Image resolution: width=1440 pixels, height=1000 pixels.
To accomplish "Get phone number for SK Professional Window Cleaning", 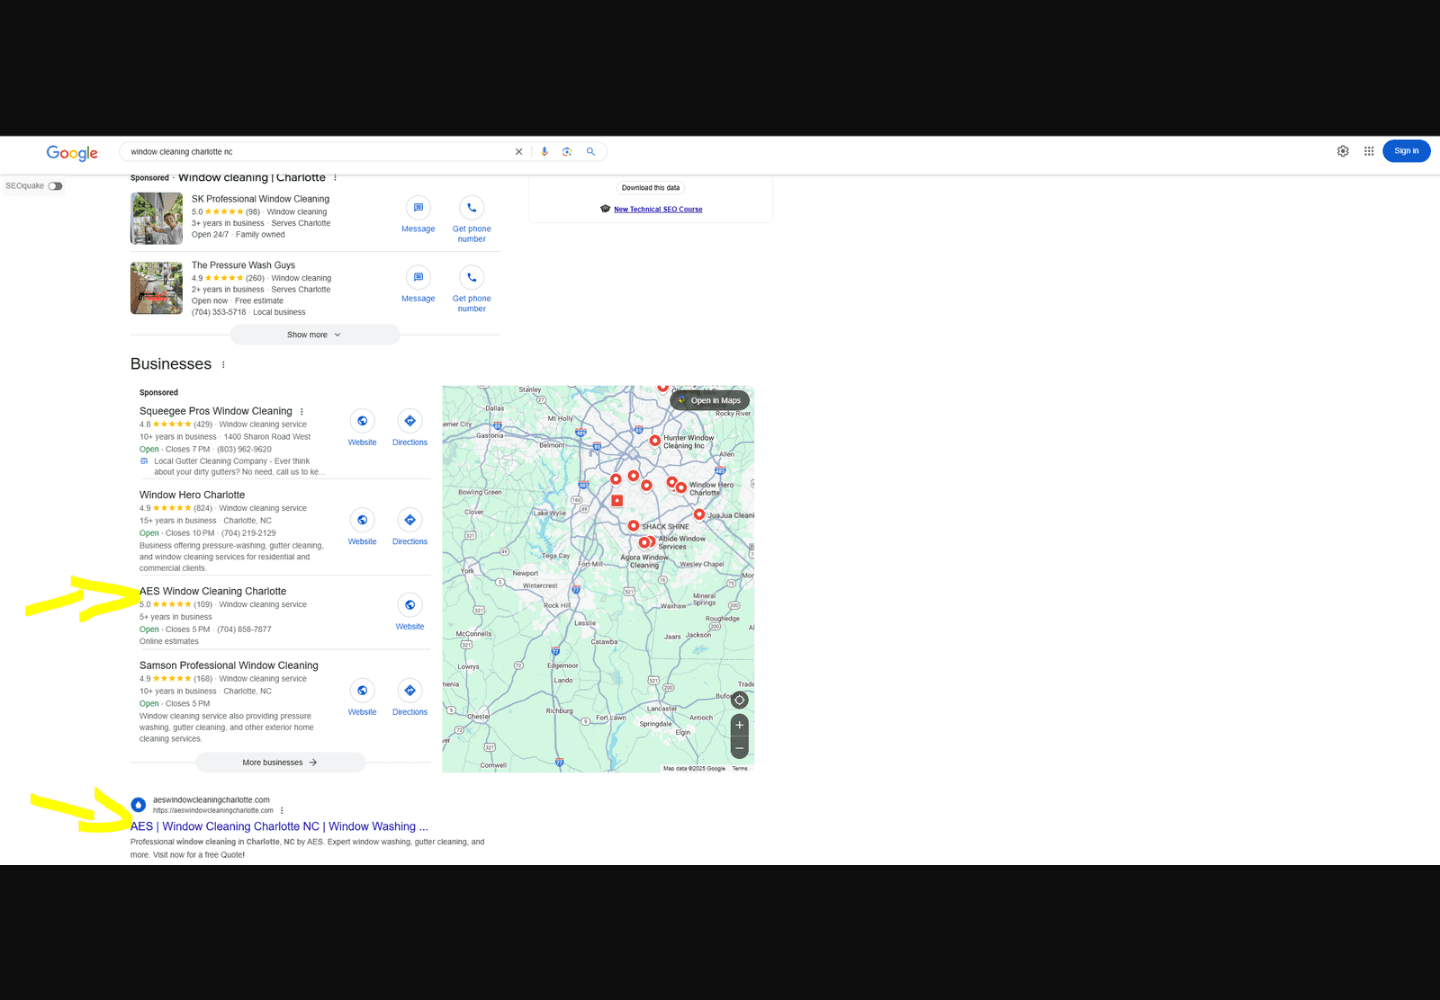I will 472,219.
